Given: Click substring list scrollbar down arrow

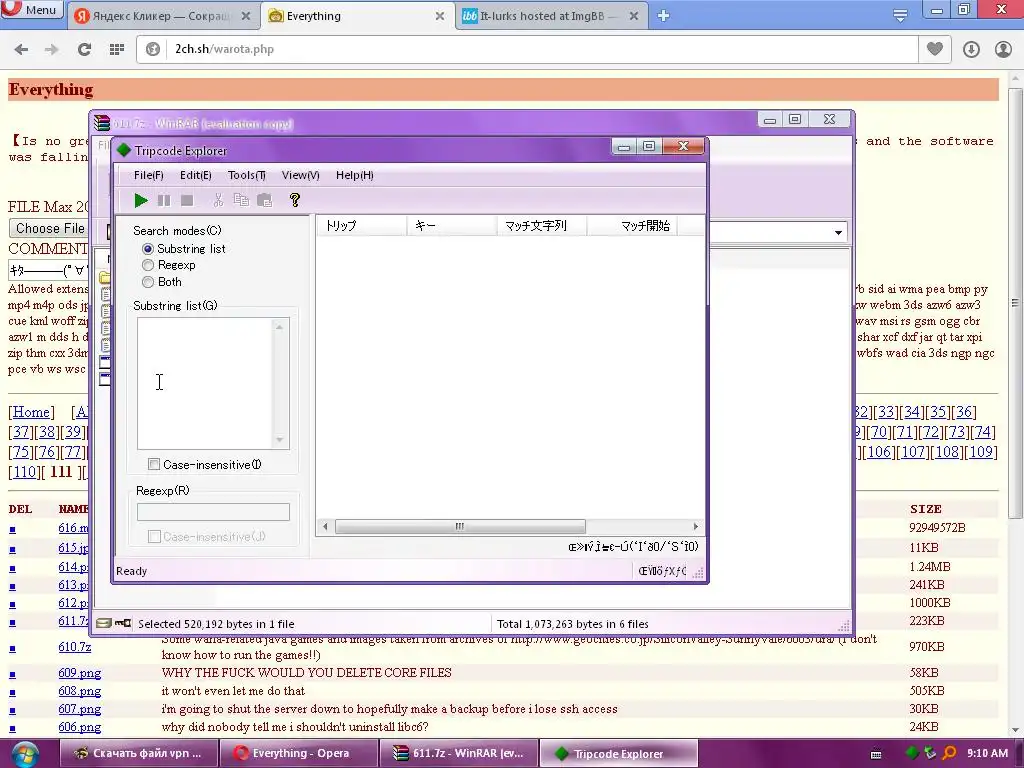Looking at the screenshot, I should click(x=280, y=440).
